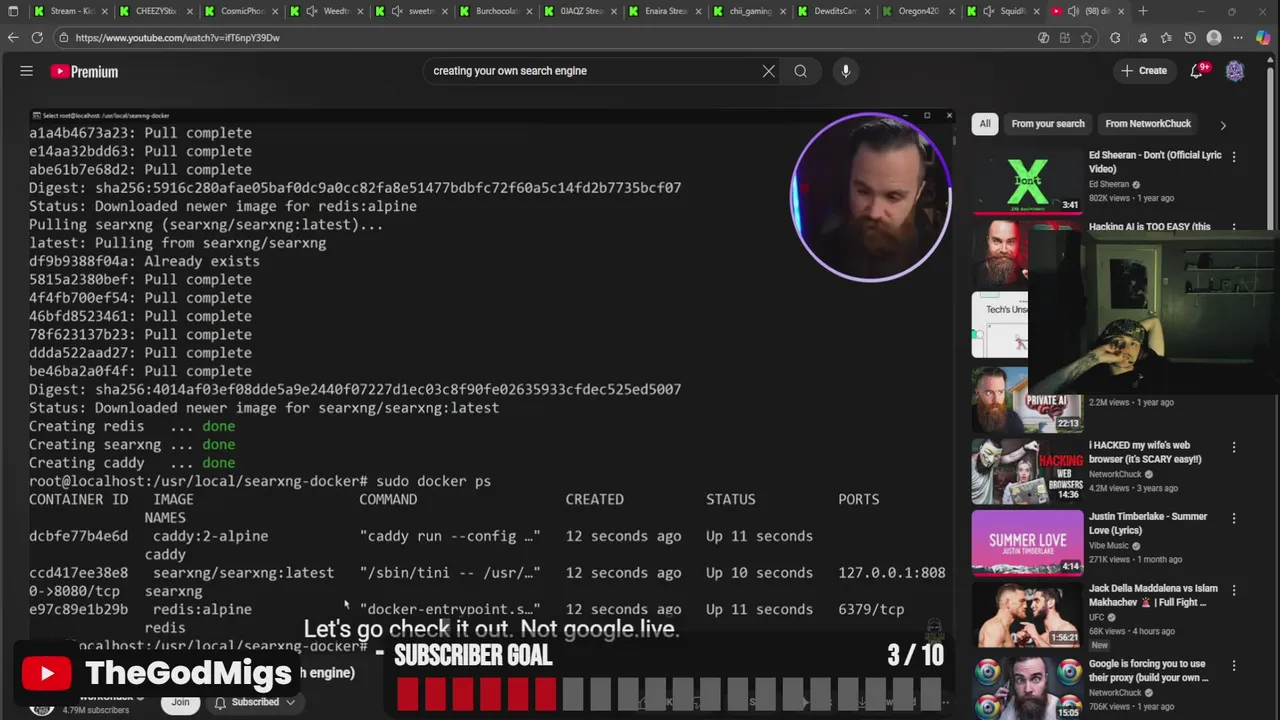Go to YouTube Premium home logo

click(84, 71)
